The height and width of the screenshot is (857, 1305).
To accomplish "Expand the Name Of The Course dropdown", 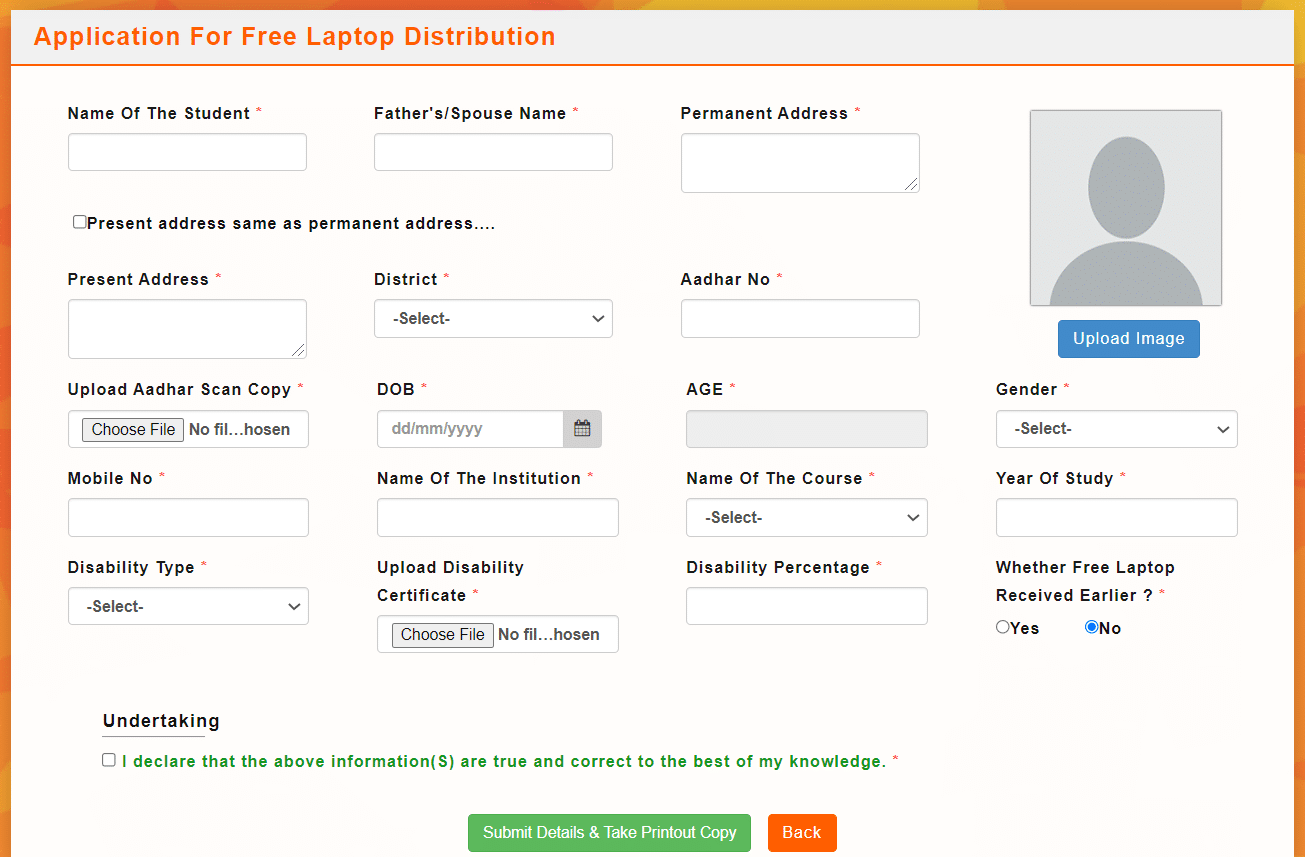I will (x=806, y=517).
